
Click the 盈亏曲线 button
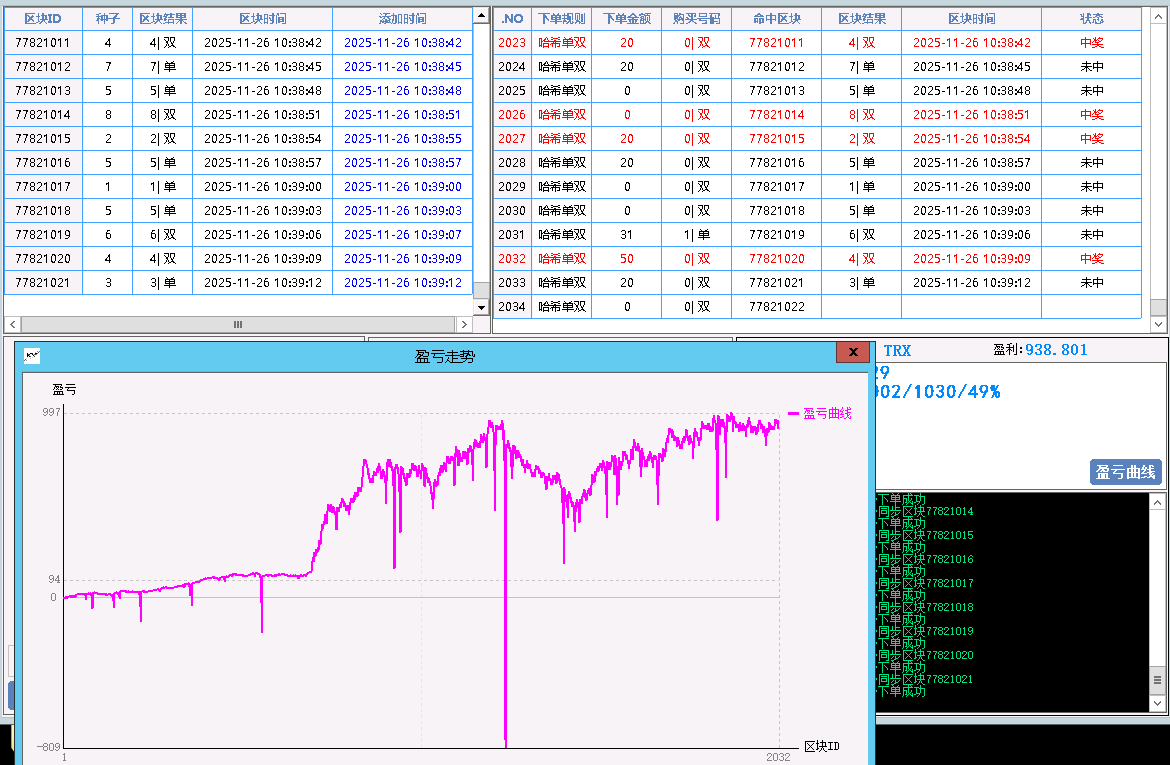[1125, 473]
